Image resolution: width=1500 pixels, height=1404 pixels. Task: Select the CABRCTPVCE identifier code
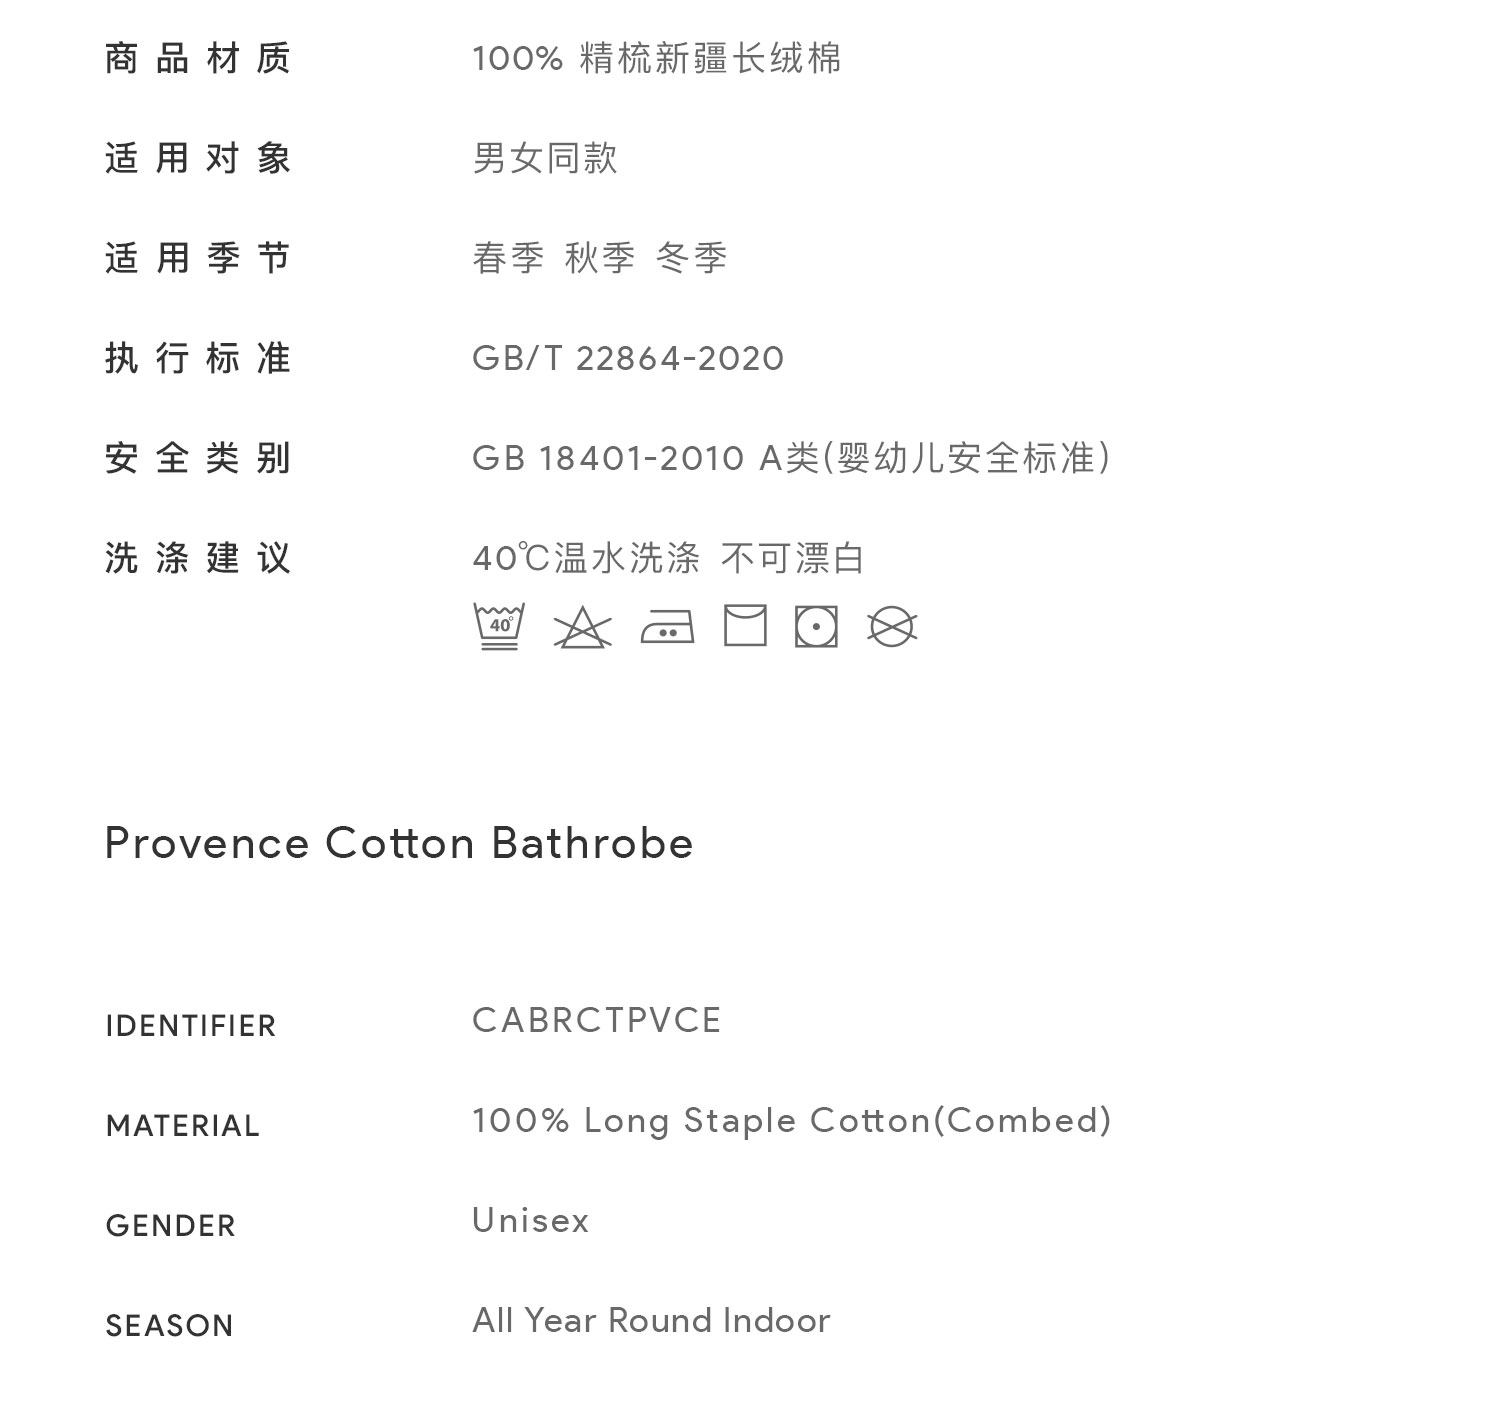[596, 1020]
